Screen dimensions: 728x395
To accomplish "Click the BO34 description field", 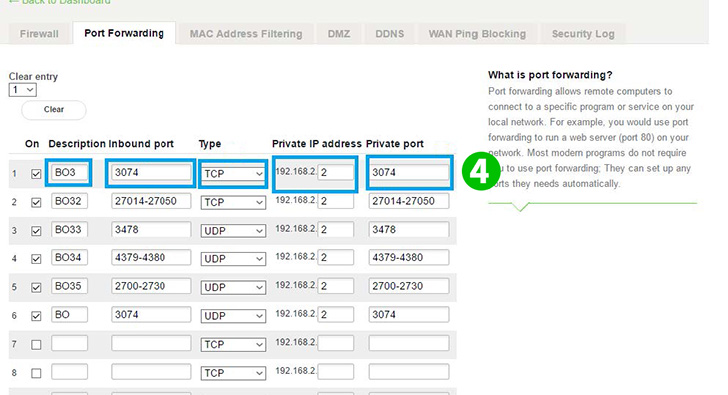I will click(69, 258).
